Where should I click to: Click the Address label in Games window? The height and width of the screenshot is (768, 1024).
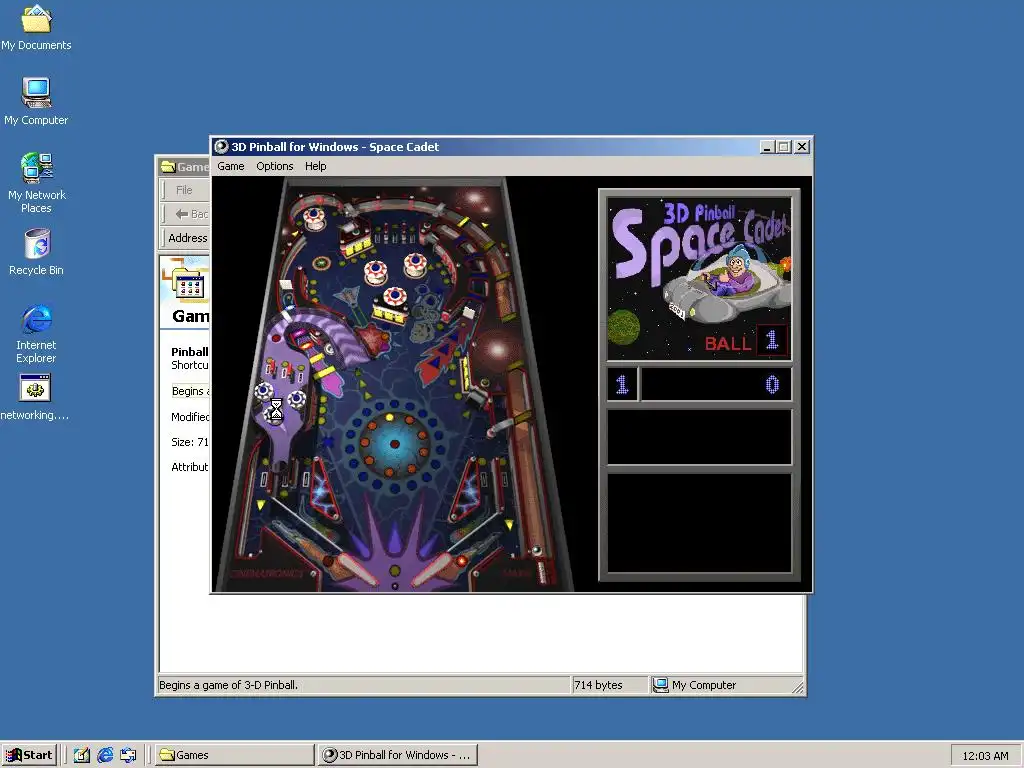pos(187,238)
